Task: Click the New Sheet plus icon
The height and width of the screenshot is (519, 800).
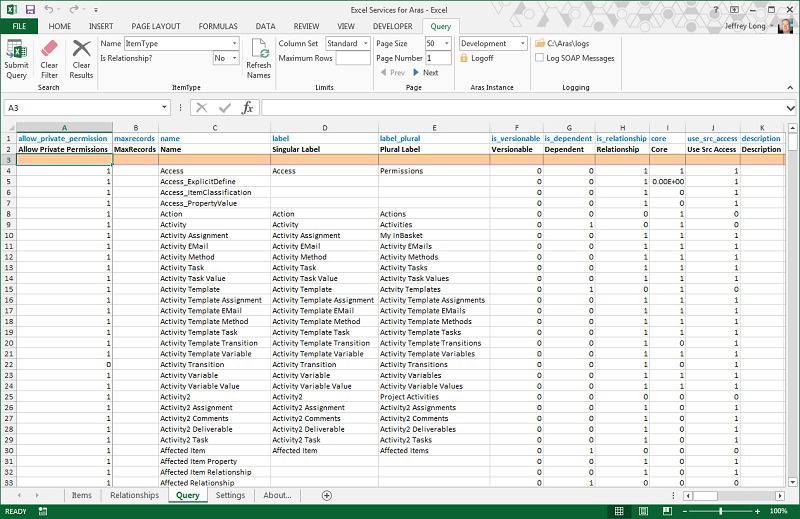Action: [x=327, y=495]
